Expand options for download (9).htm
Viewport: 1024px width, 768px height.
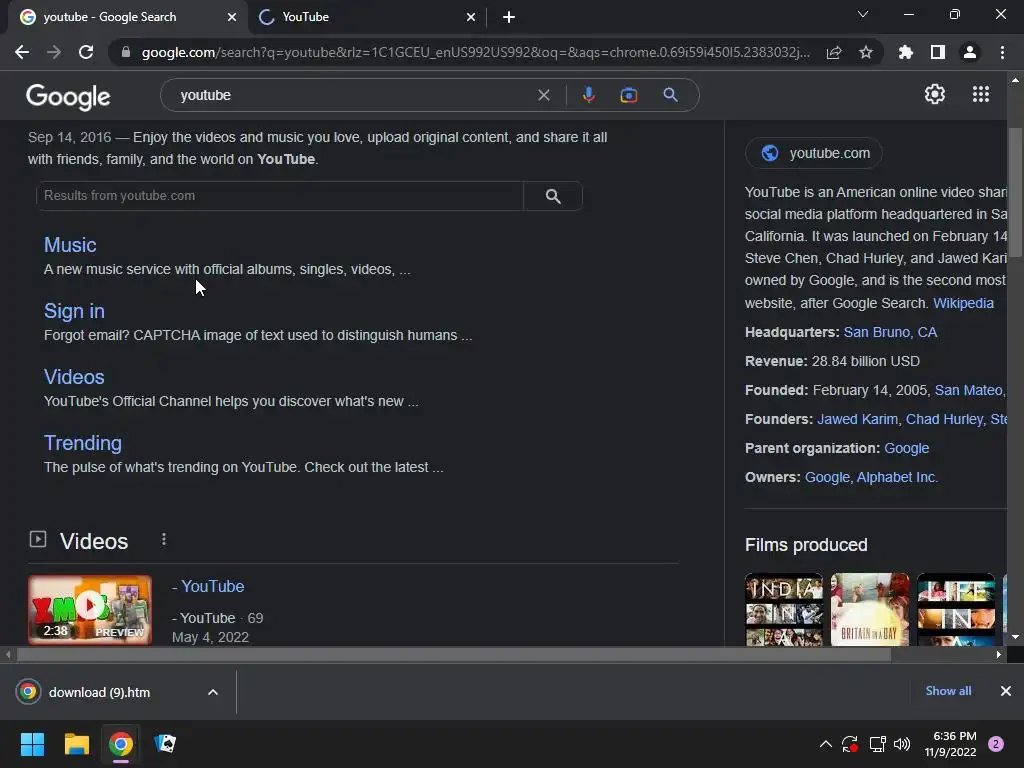point(213,692)
